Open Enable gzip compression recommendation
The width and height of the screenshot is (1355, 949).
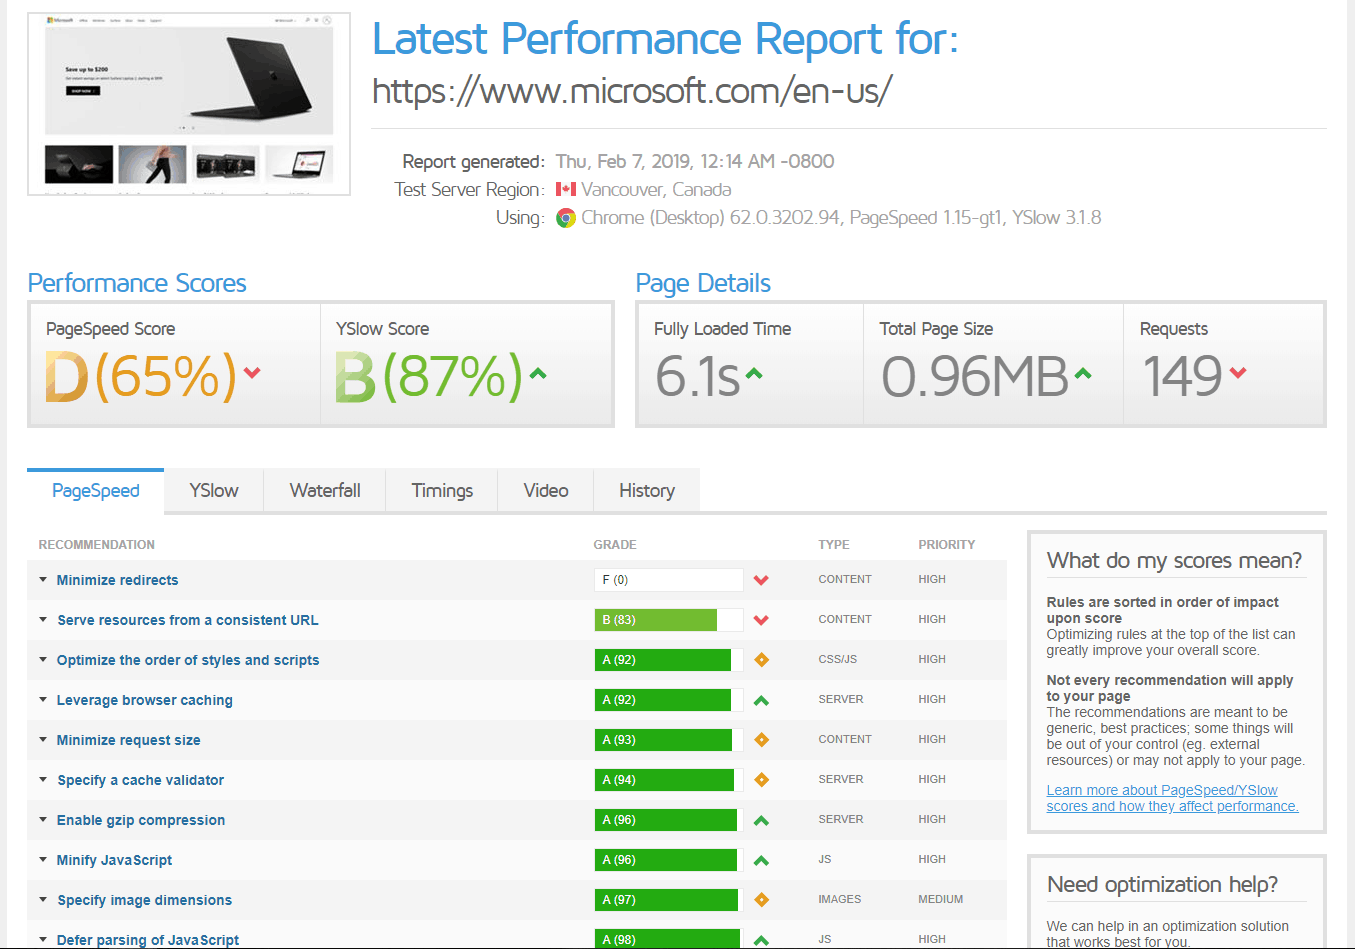141,820
